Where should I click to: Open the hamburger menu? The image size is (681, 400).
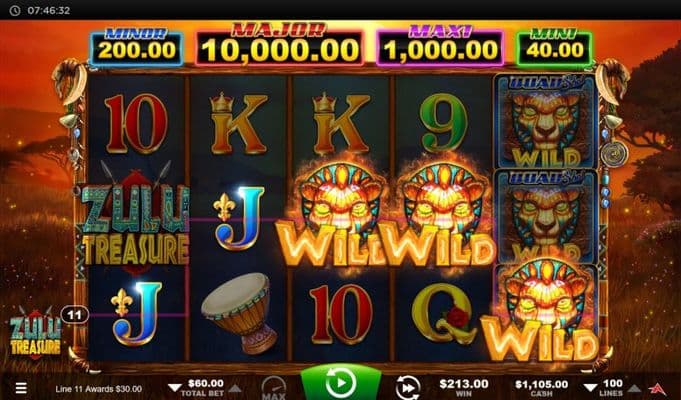tap(21, 387)
